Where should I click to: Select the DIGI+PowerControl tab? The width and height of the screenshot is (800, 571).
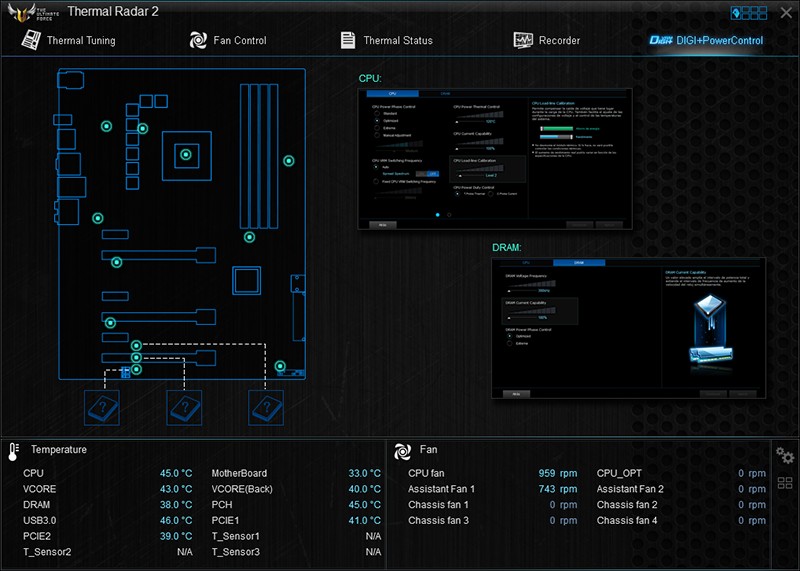[x=706, y=40]
